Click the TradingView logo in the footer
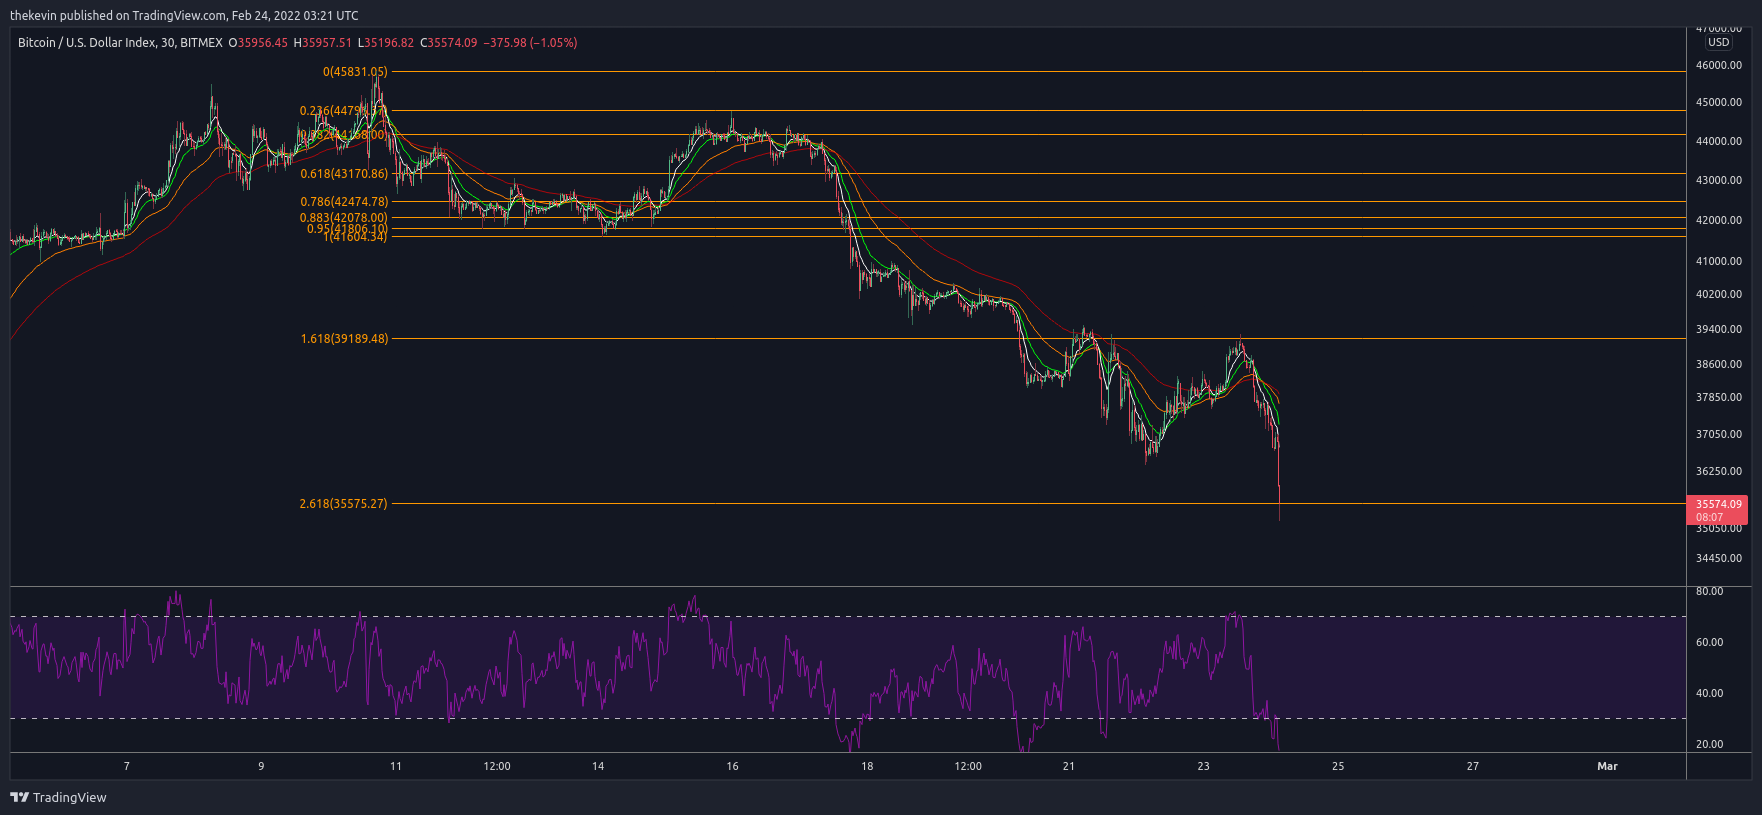 58,797
